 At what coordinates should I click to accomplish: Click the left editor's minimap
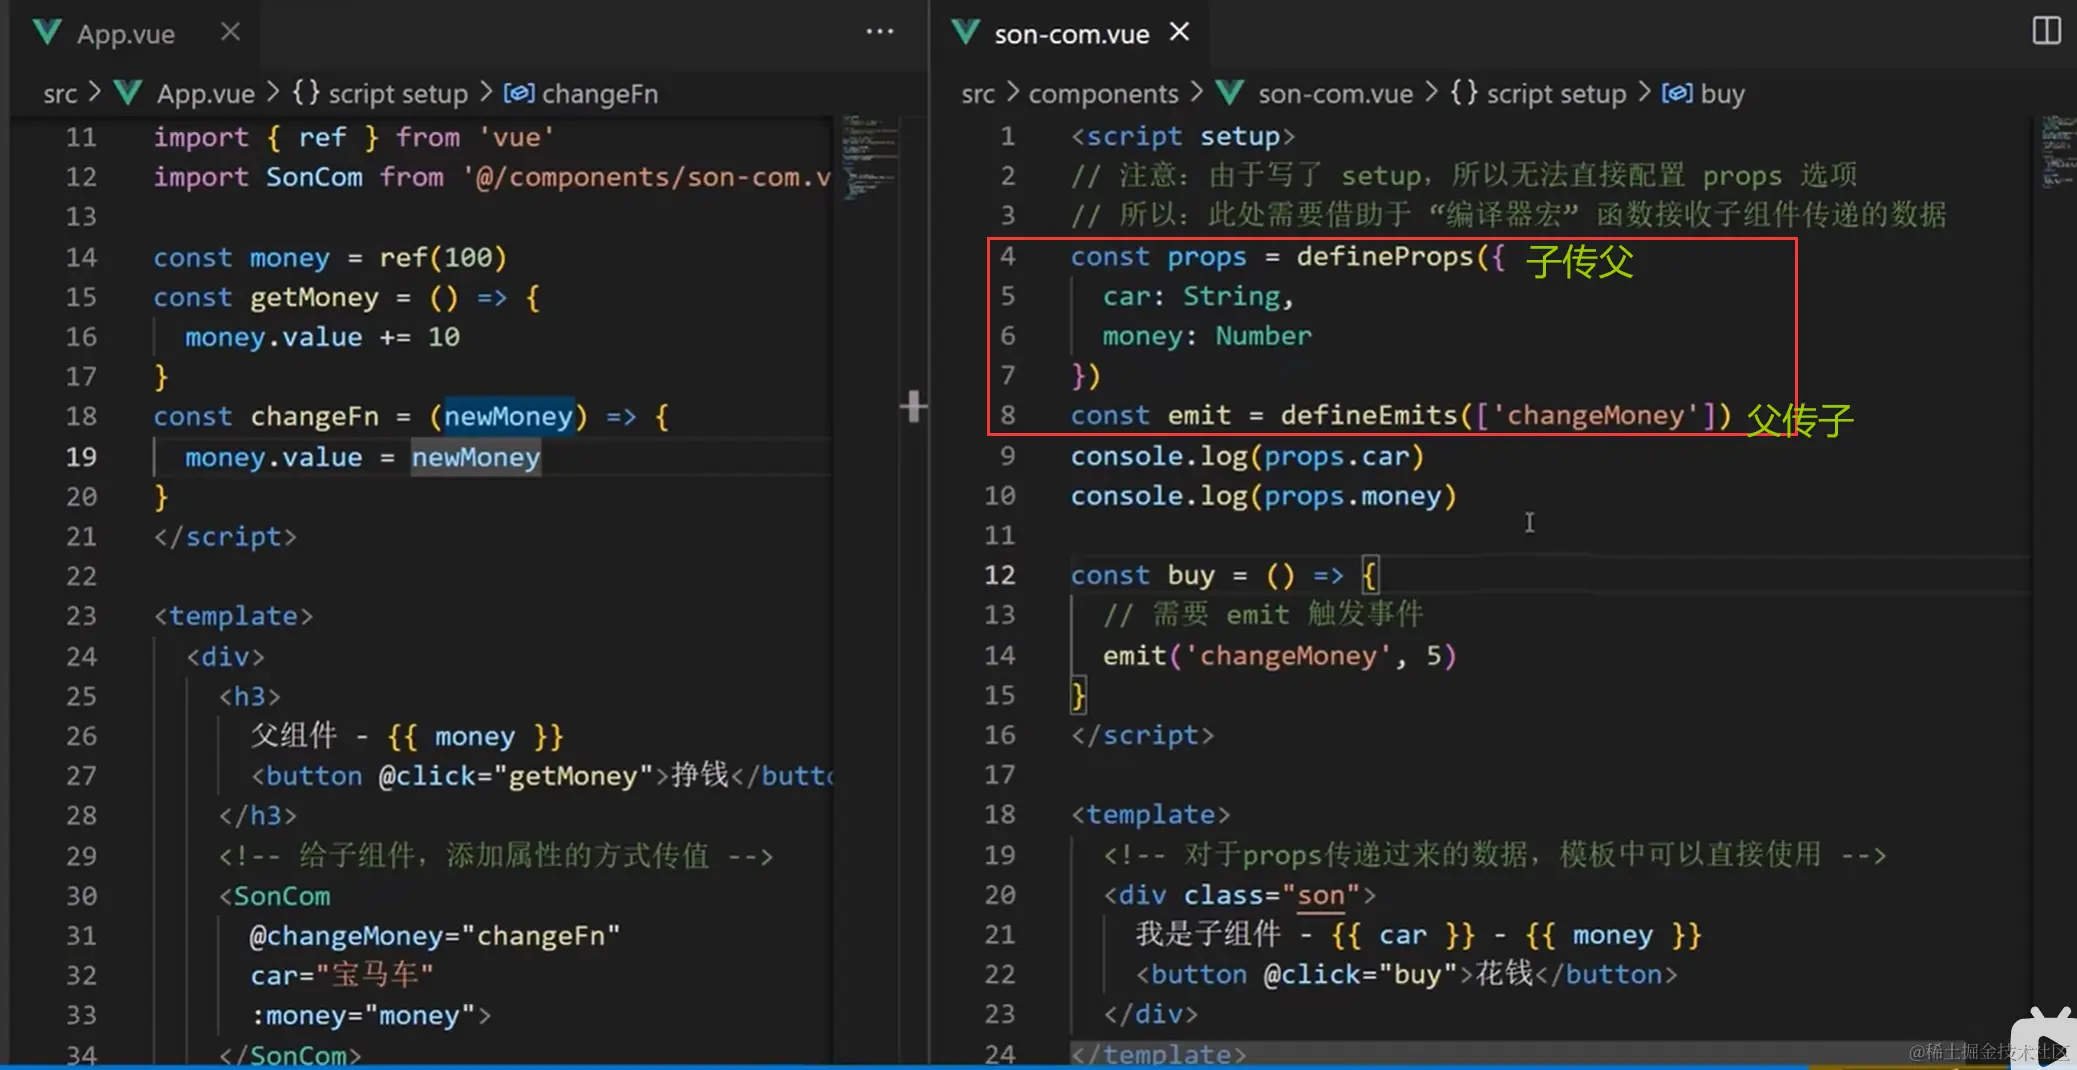pos(869,157)
